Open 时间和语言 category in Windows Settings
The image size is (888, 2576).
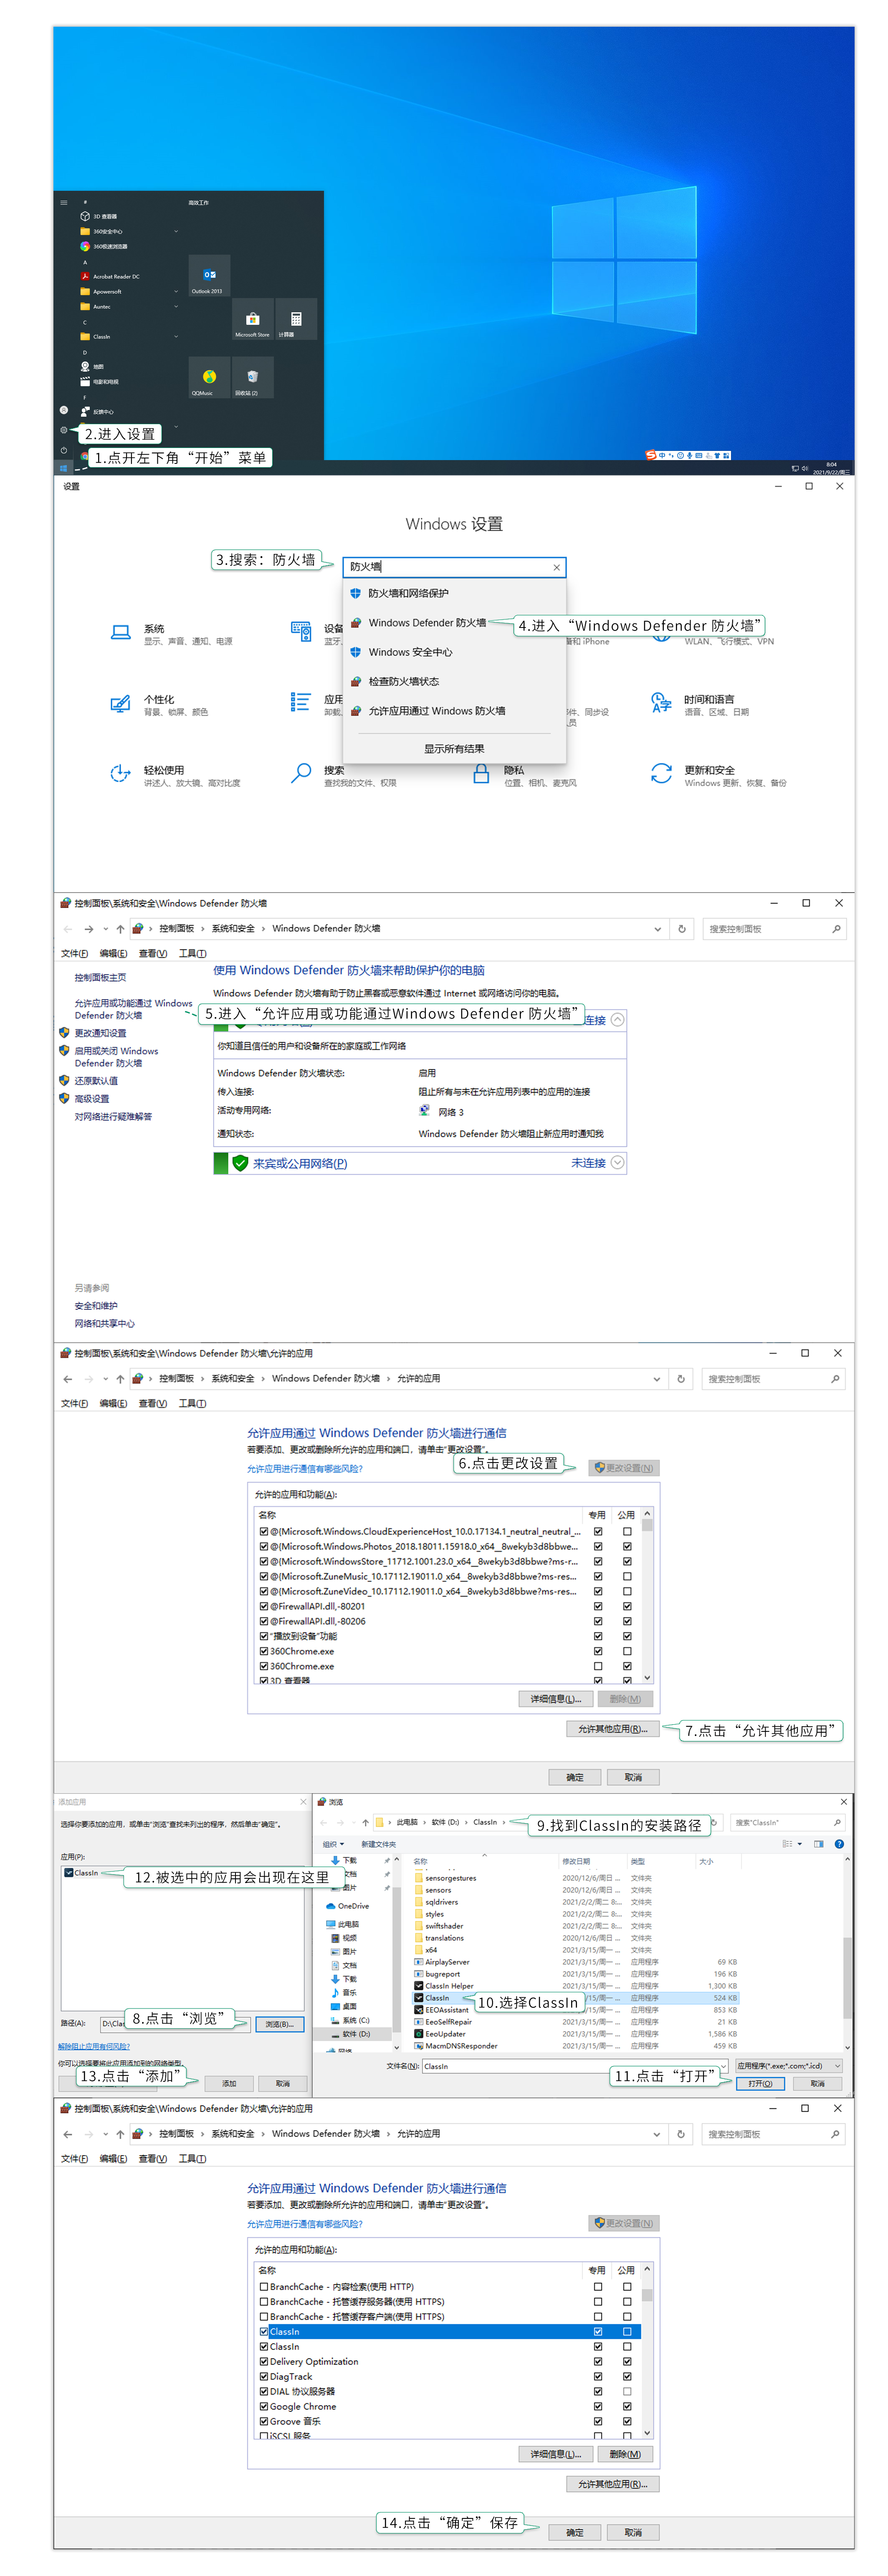(700, 705)
